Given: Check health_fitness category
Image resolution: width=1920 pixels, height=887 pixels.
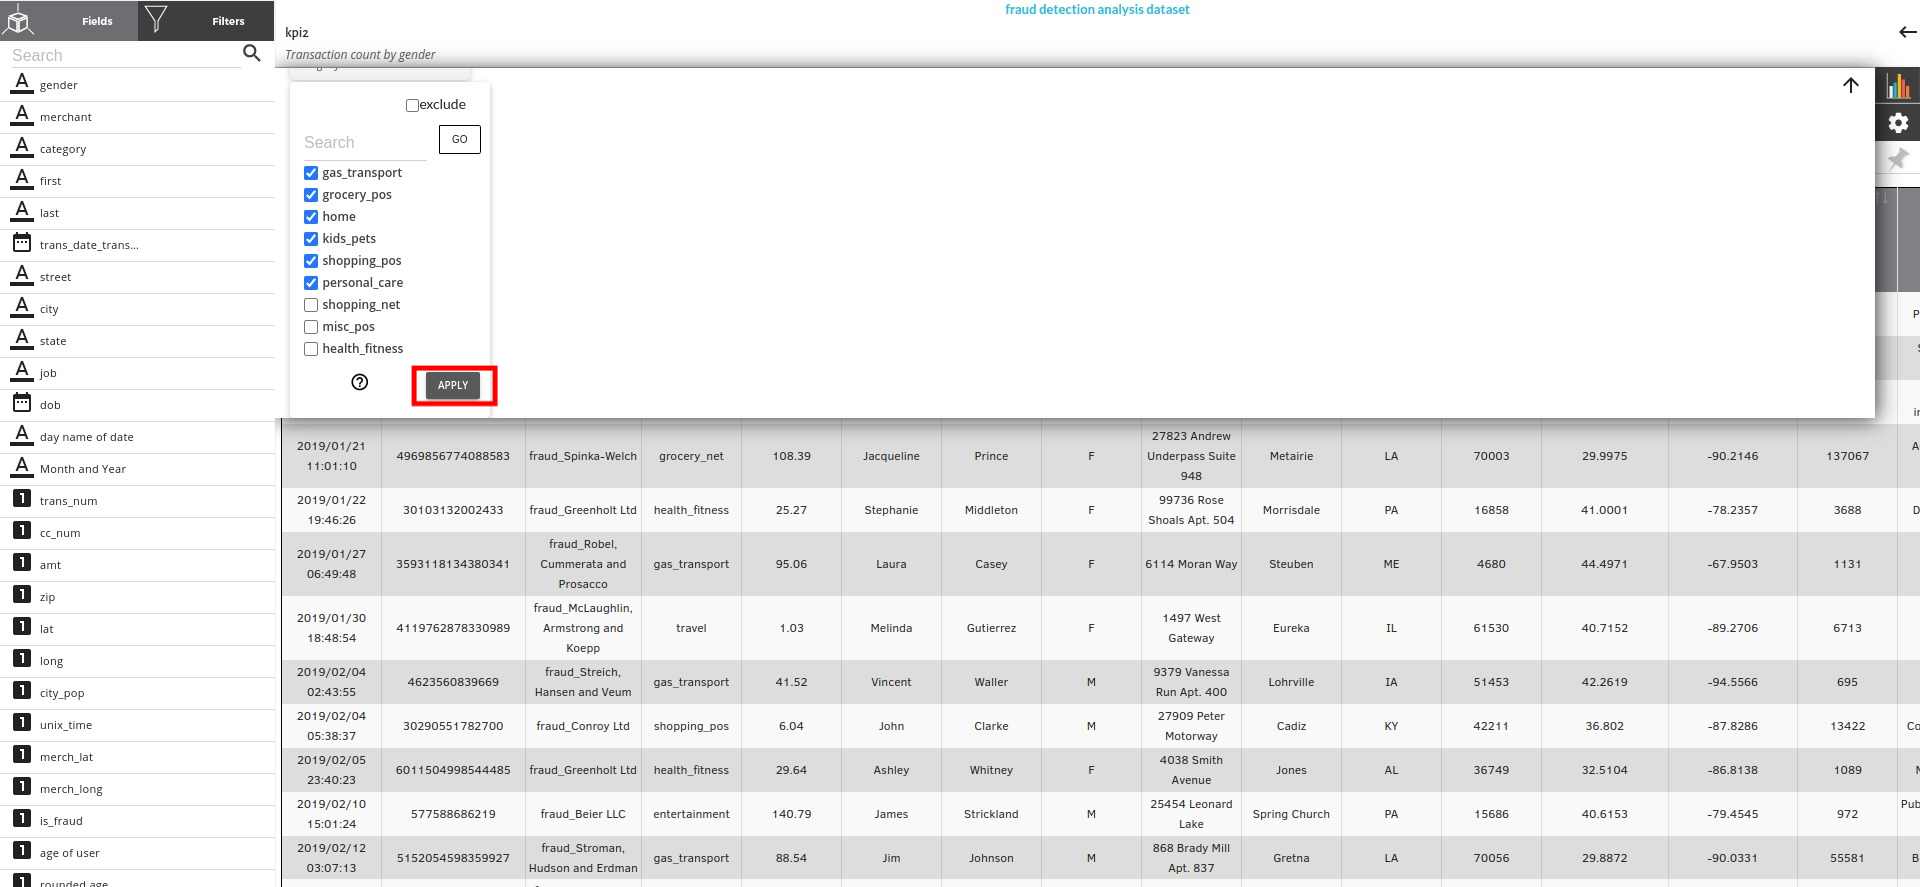Looking at the screenshot, I should click(x=311, y=349).
